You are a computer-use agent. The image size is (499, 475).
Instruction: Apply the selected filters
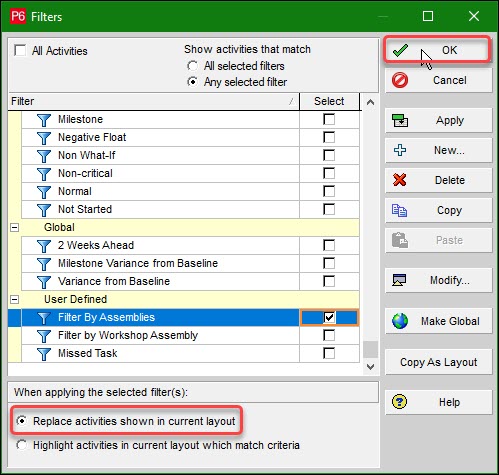point(439,120)
